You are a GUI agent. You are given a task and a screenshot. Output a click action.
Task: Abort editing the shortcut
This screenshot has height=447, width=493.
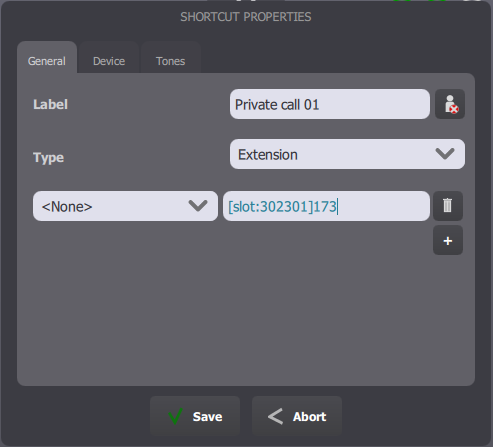[x=297, y=416]
